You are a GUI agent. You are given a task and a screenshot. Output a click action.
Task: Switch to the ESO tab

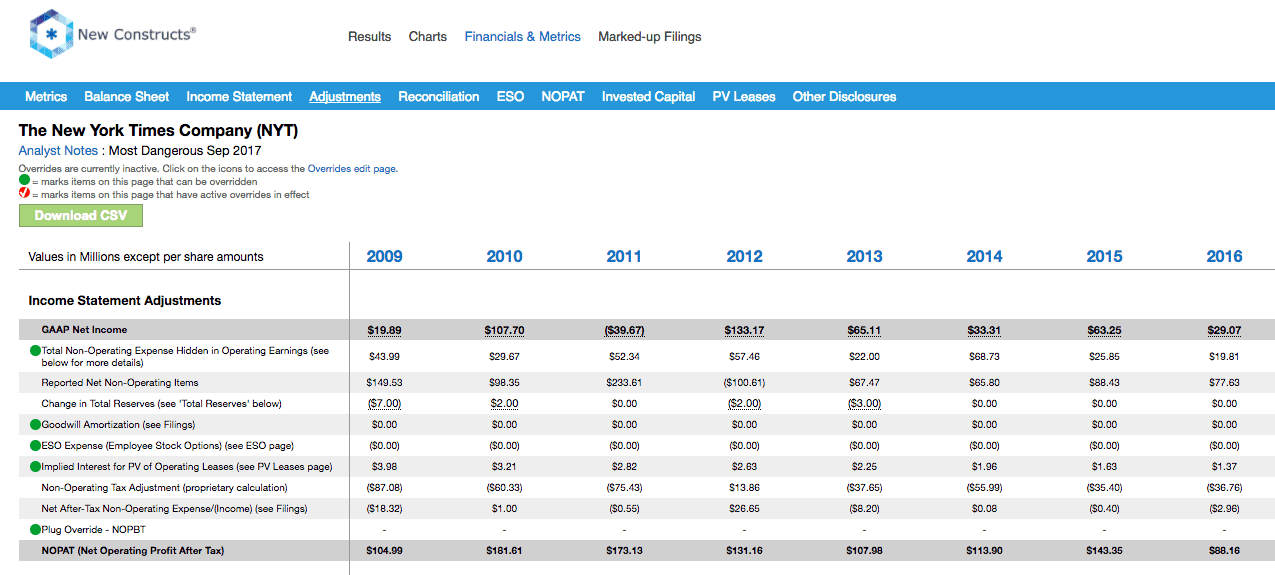[510, 97]
